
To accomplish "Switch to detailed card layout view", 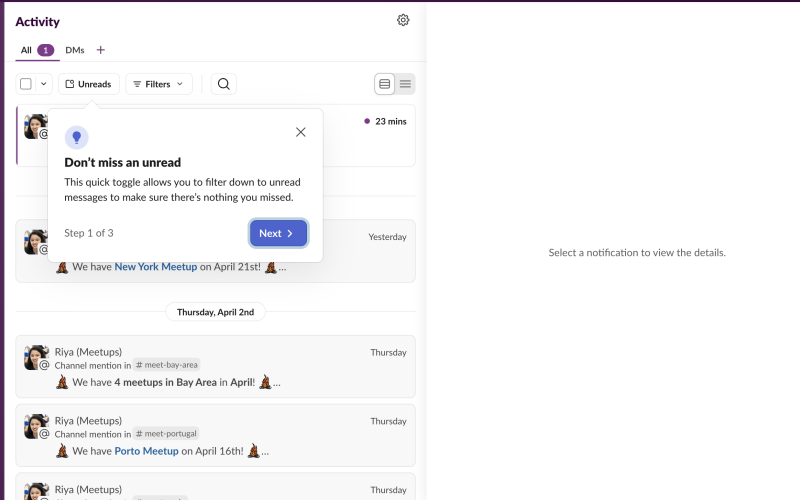I will point(385,84).
